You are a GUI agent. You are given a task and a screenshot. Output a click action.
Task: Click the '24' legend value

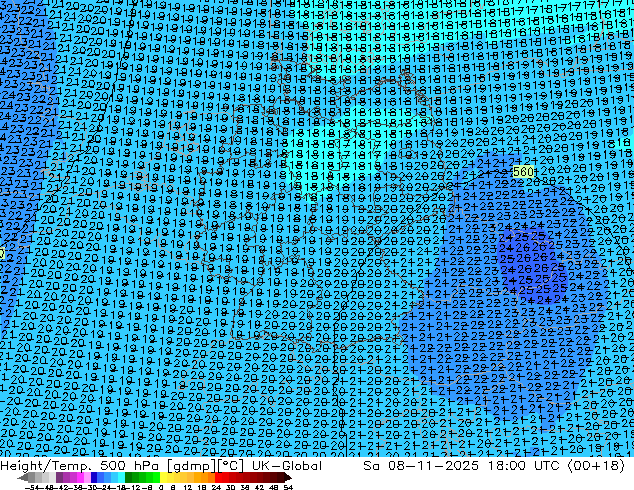tap(216, 488)
